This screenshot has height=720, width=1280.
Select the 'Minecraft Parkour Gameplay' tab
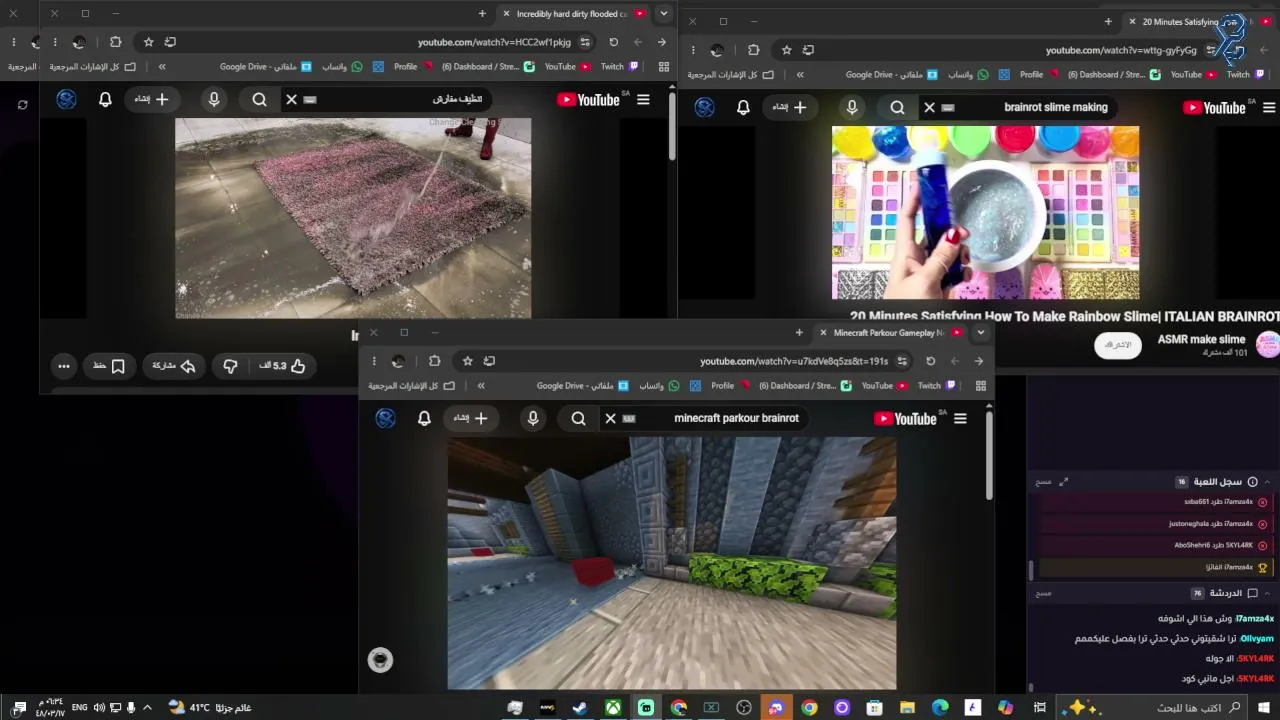point(890,333)
